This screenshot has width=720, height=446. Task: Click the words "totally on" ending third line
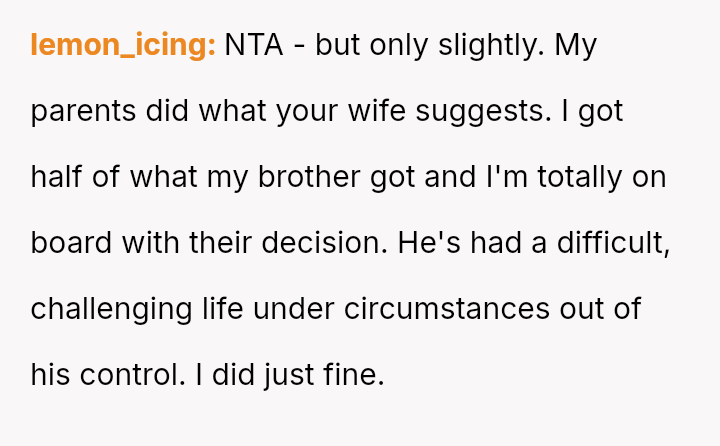coord(602,178)
